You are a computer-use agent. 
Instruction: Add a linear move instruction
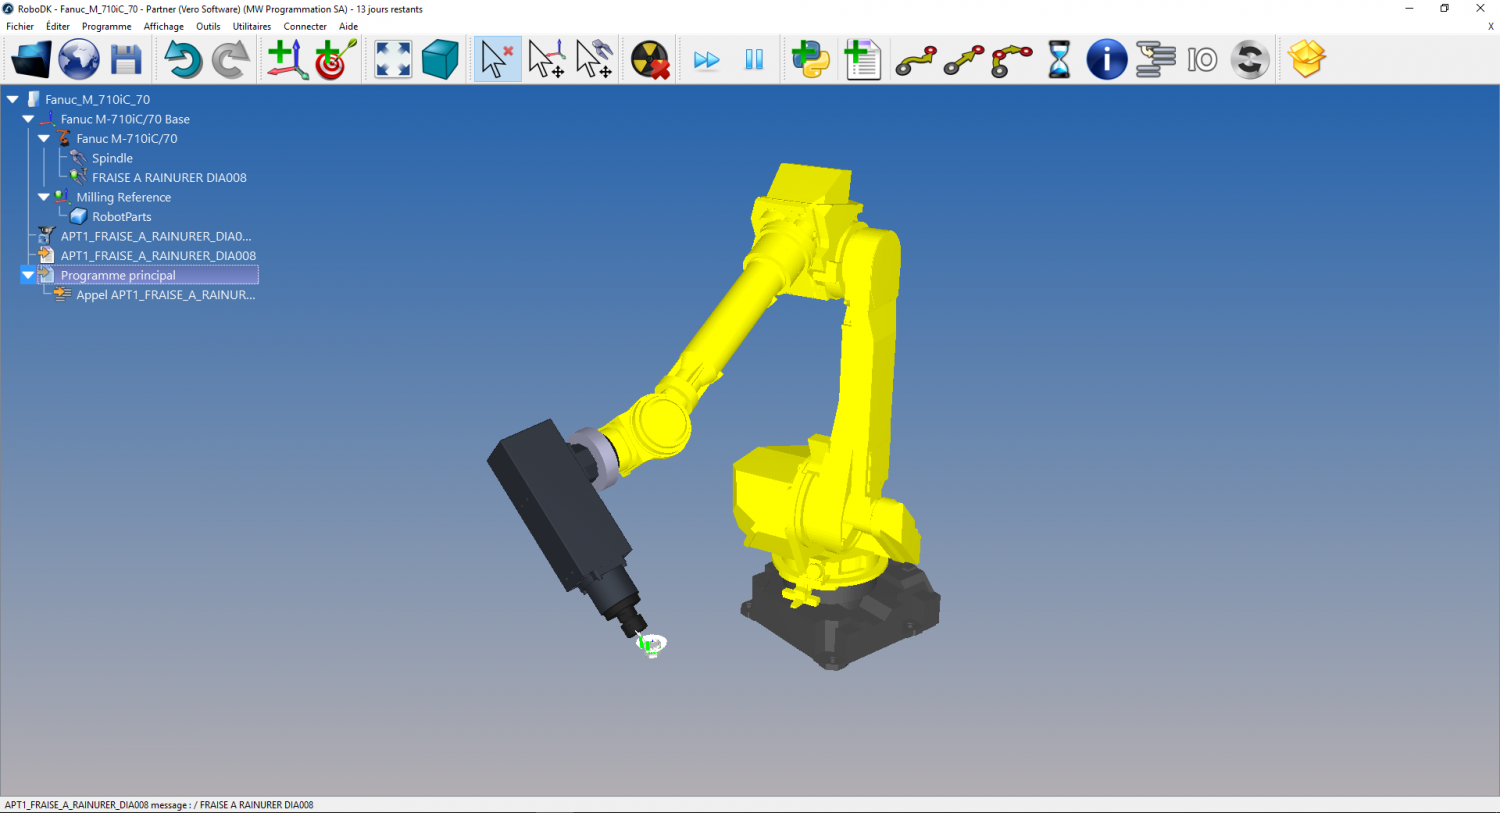click(x=964, y=61)
